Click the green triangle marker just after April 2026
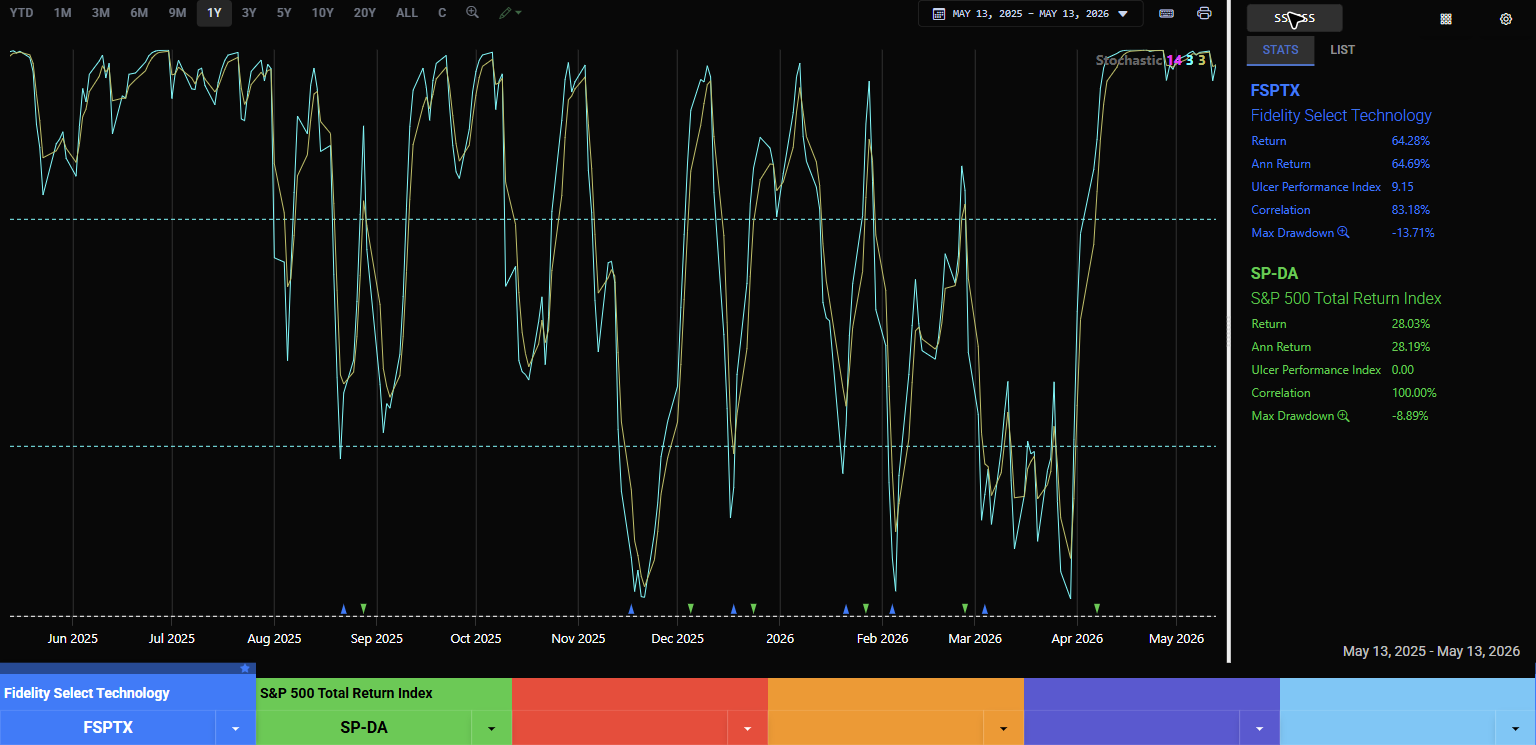The width and height of the screenshot is (1536, 745). [1097, 608]
